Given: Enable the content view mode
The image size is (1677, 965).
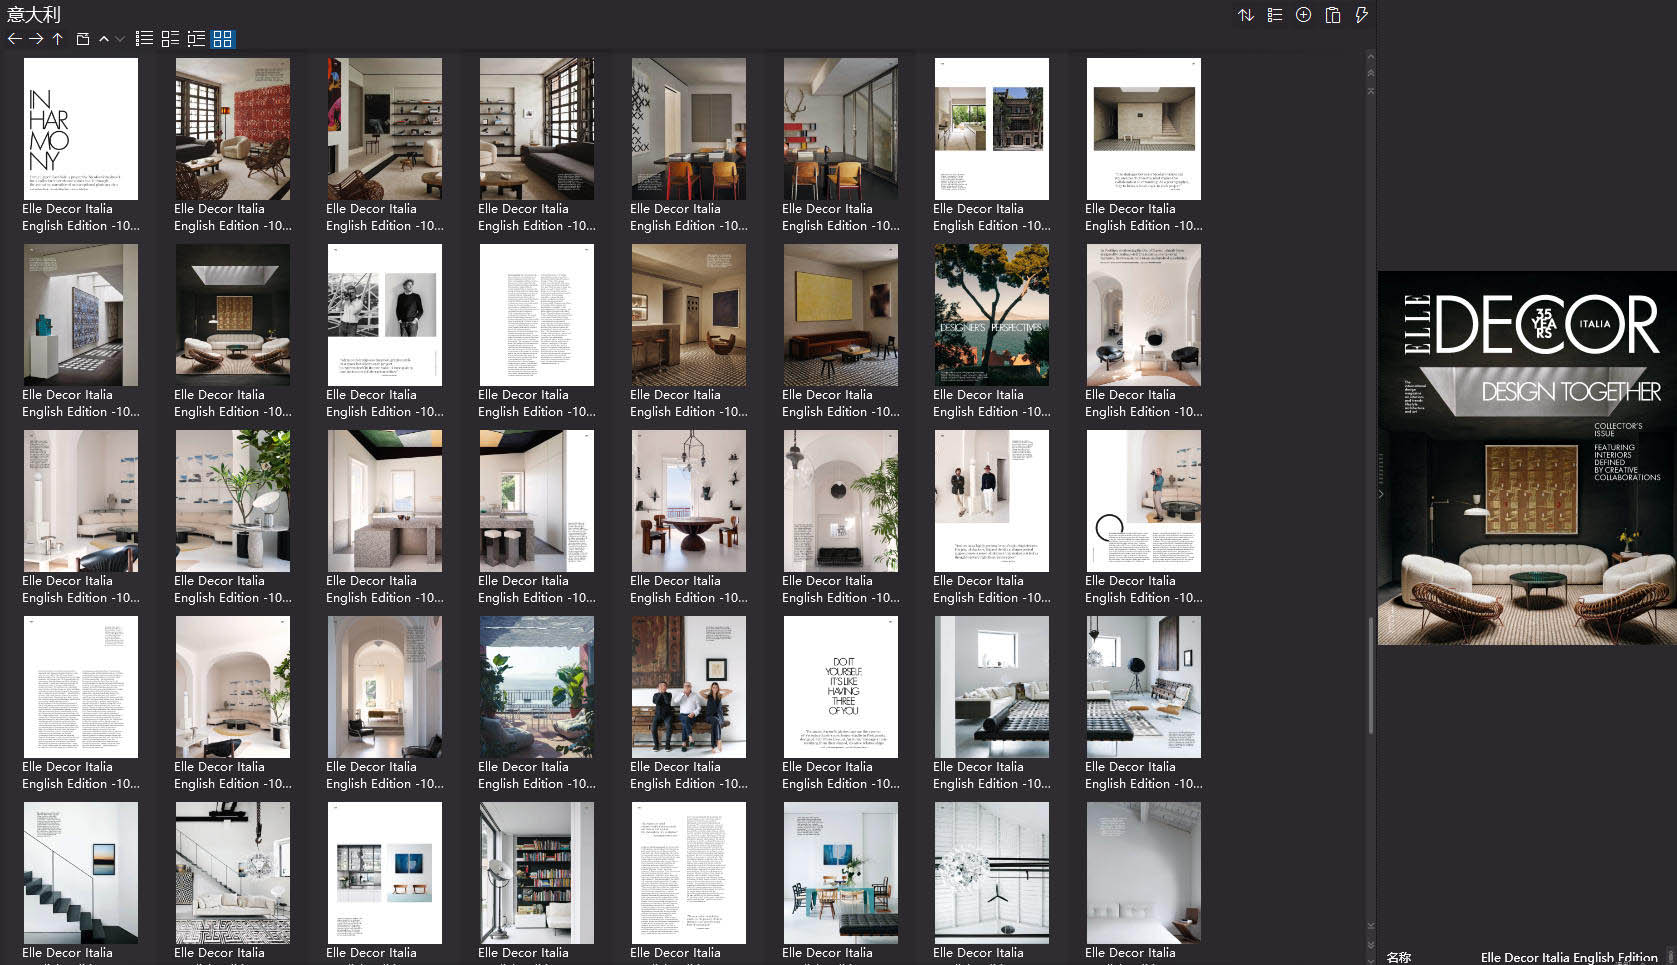Looking at the screenshot, I should pyautogui.click(x=196, y=39).
